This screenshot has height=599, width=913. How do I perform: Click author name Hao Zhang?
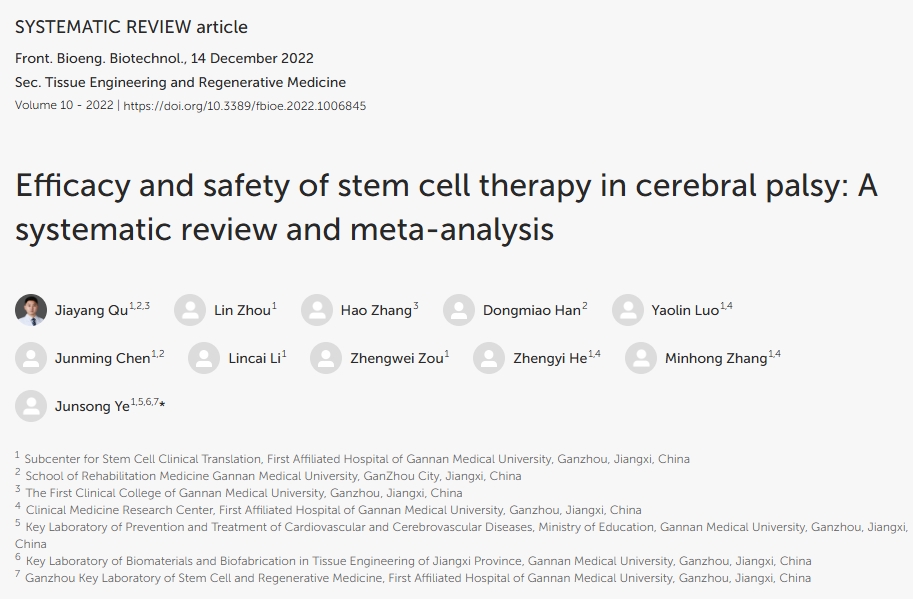(x=376, y=311)
